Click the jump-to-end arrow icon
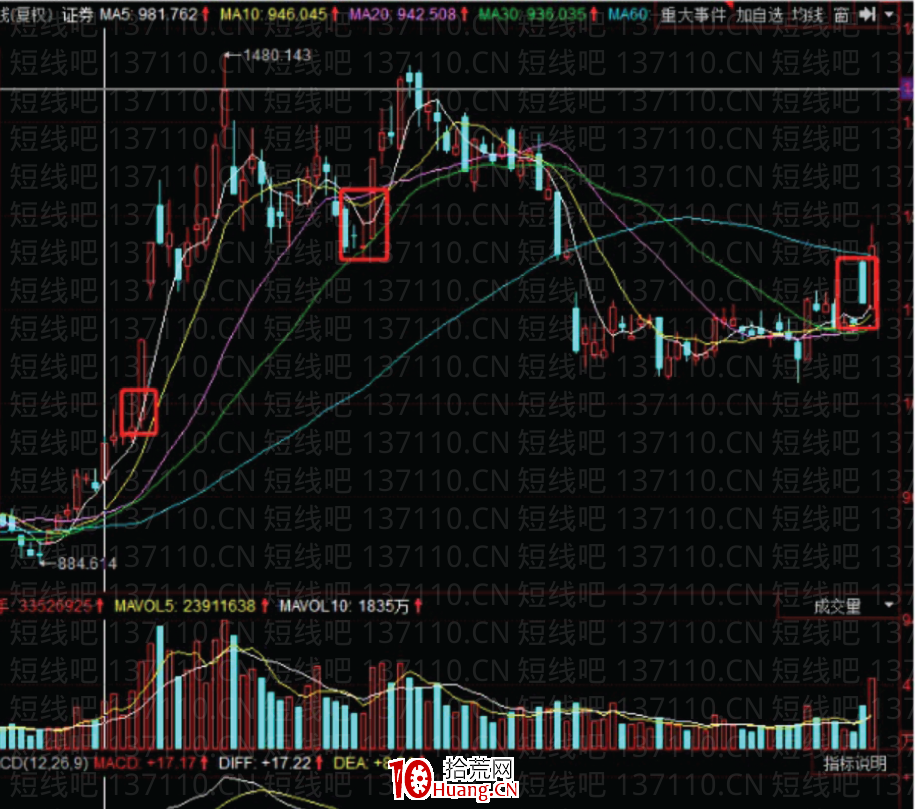This screenshot has height=809, width=915. click(x=868, y=15)
